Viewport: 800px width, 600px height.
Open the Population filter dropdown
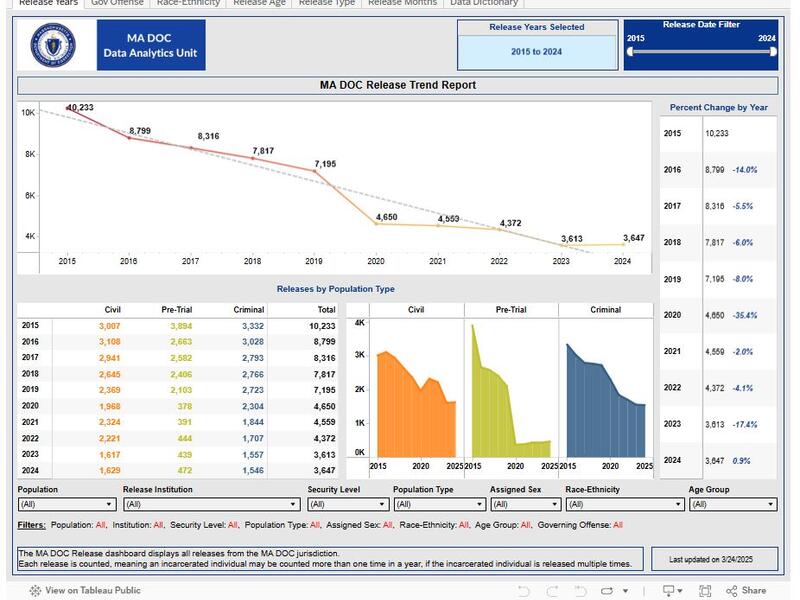point(66,505)
